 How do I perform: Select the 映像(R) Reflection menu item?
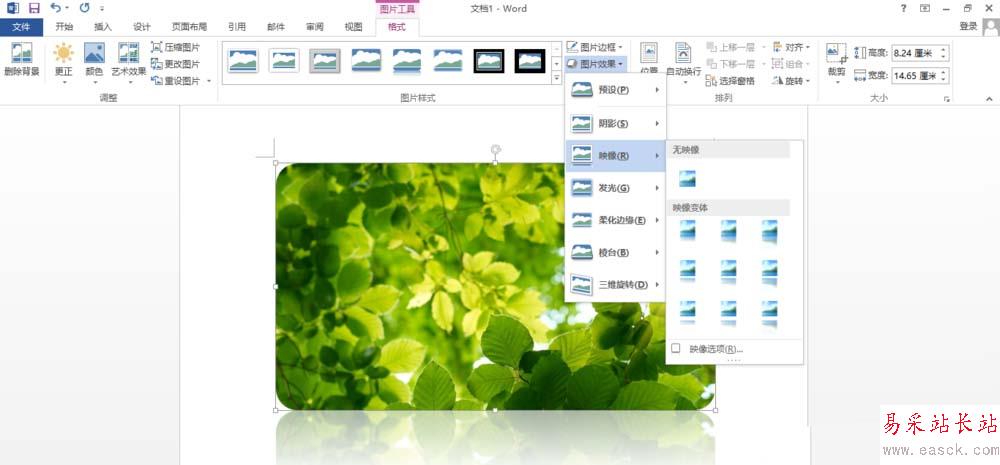click(x=615, y=155)
